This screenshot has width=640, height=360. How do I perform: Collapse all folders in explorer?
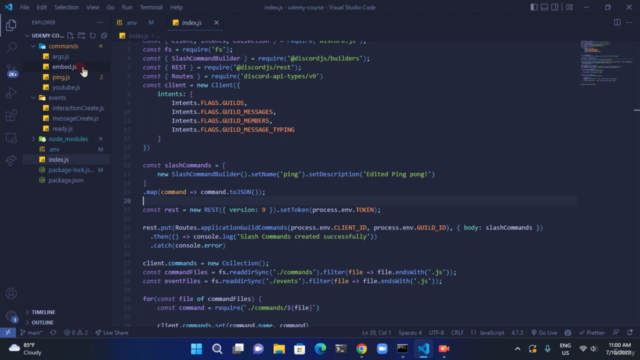(x=104, y=36)
